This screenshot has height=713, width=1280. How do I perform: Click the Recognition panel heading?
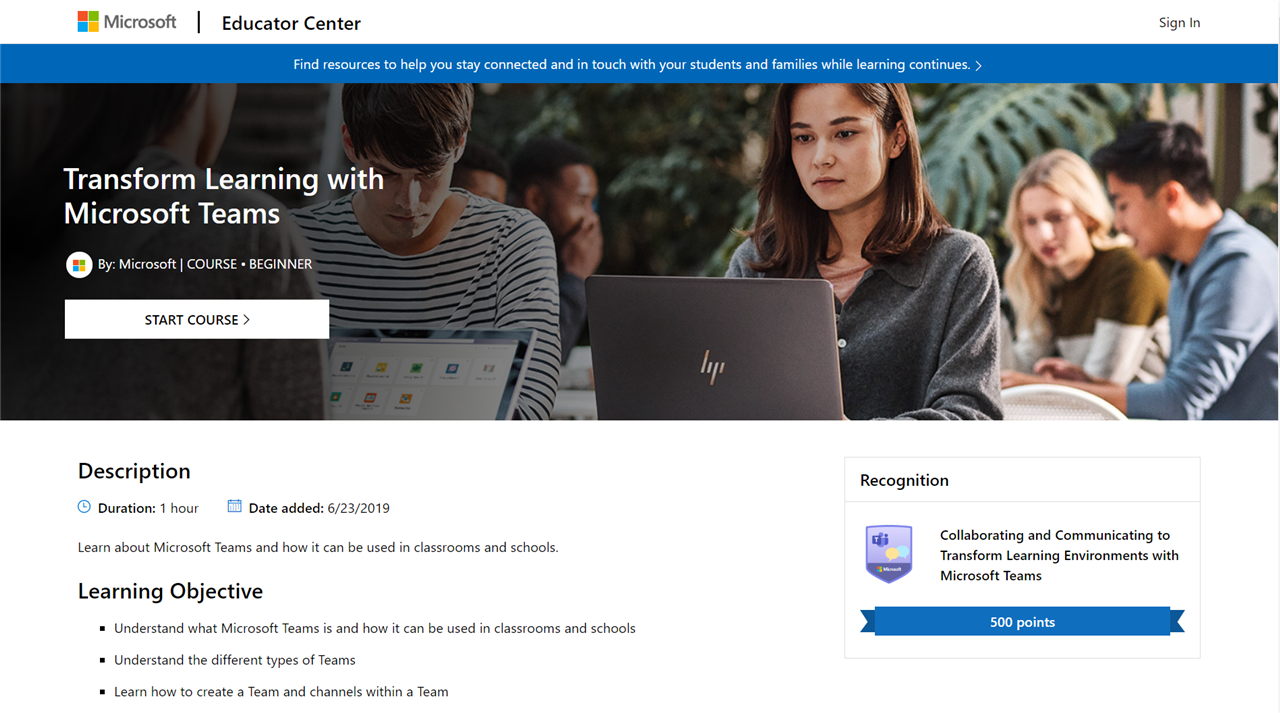(x=904, y=480)
